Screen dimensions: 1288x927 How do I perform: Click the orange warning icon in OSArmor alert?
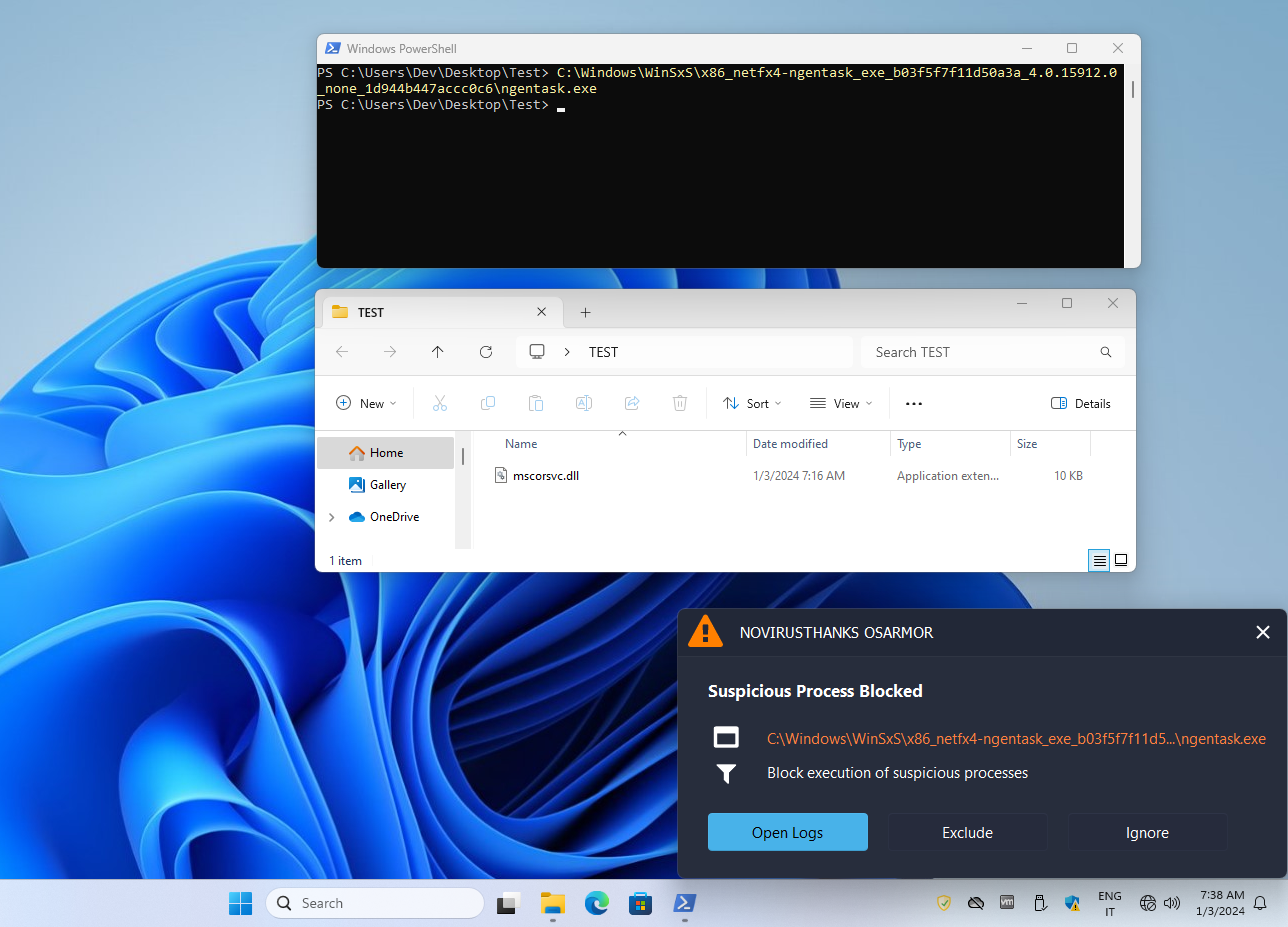click(x=705, y=632)
